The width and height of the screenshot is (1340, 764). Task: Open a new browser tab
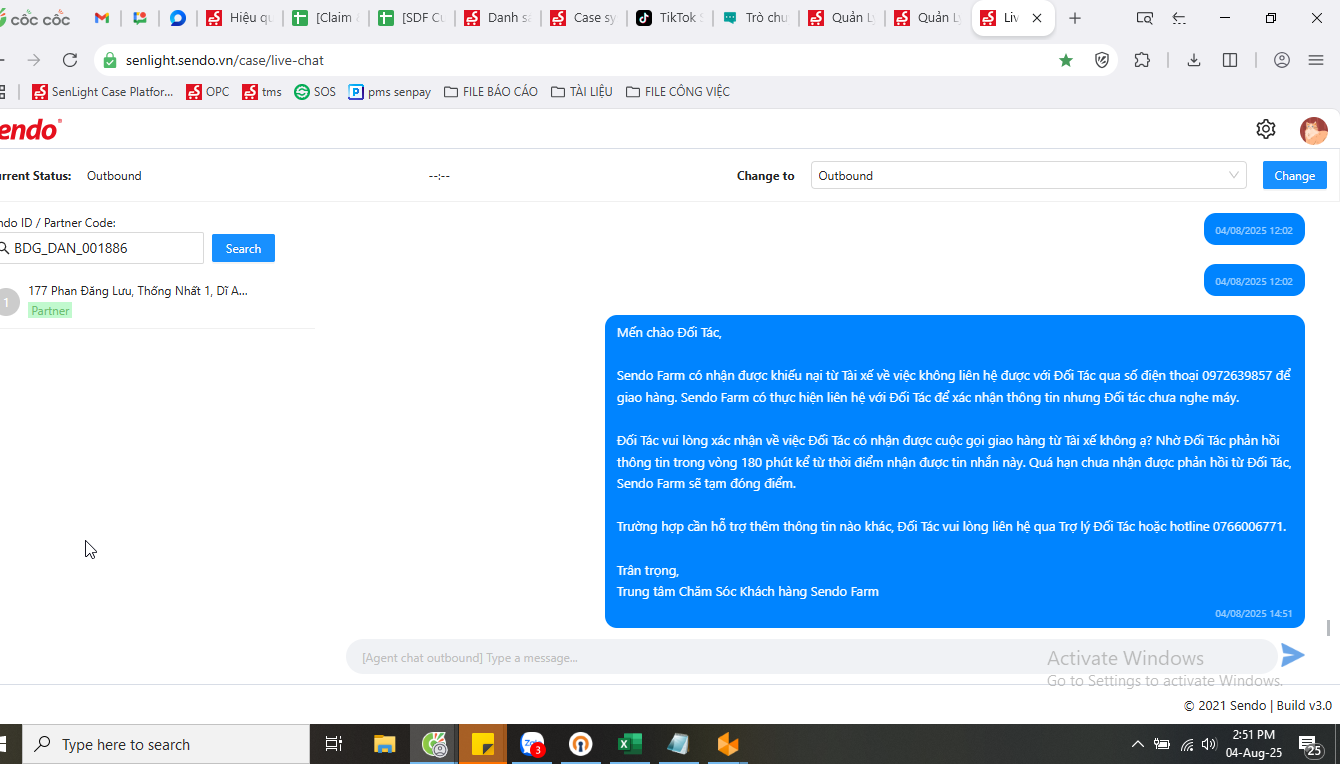(x=1075, y=18)
